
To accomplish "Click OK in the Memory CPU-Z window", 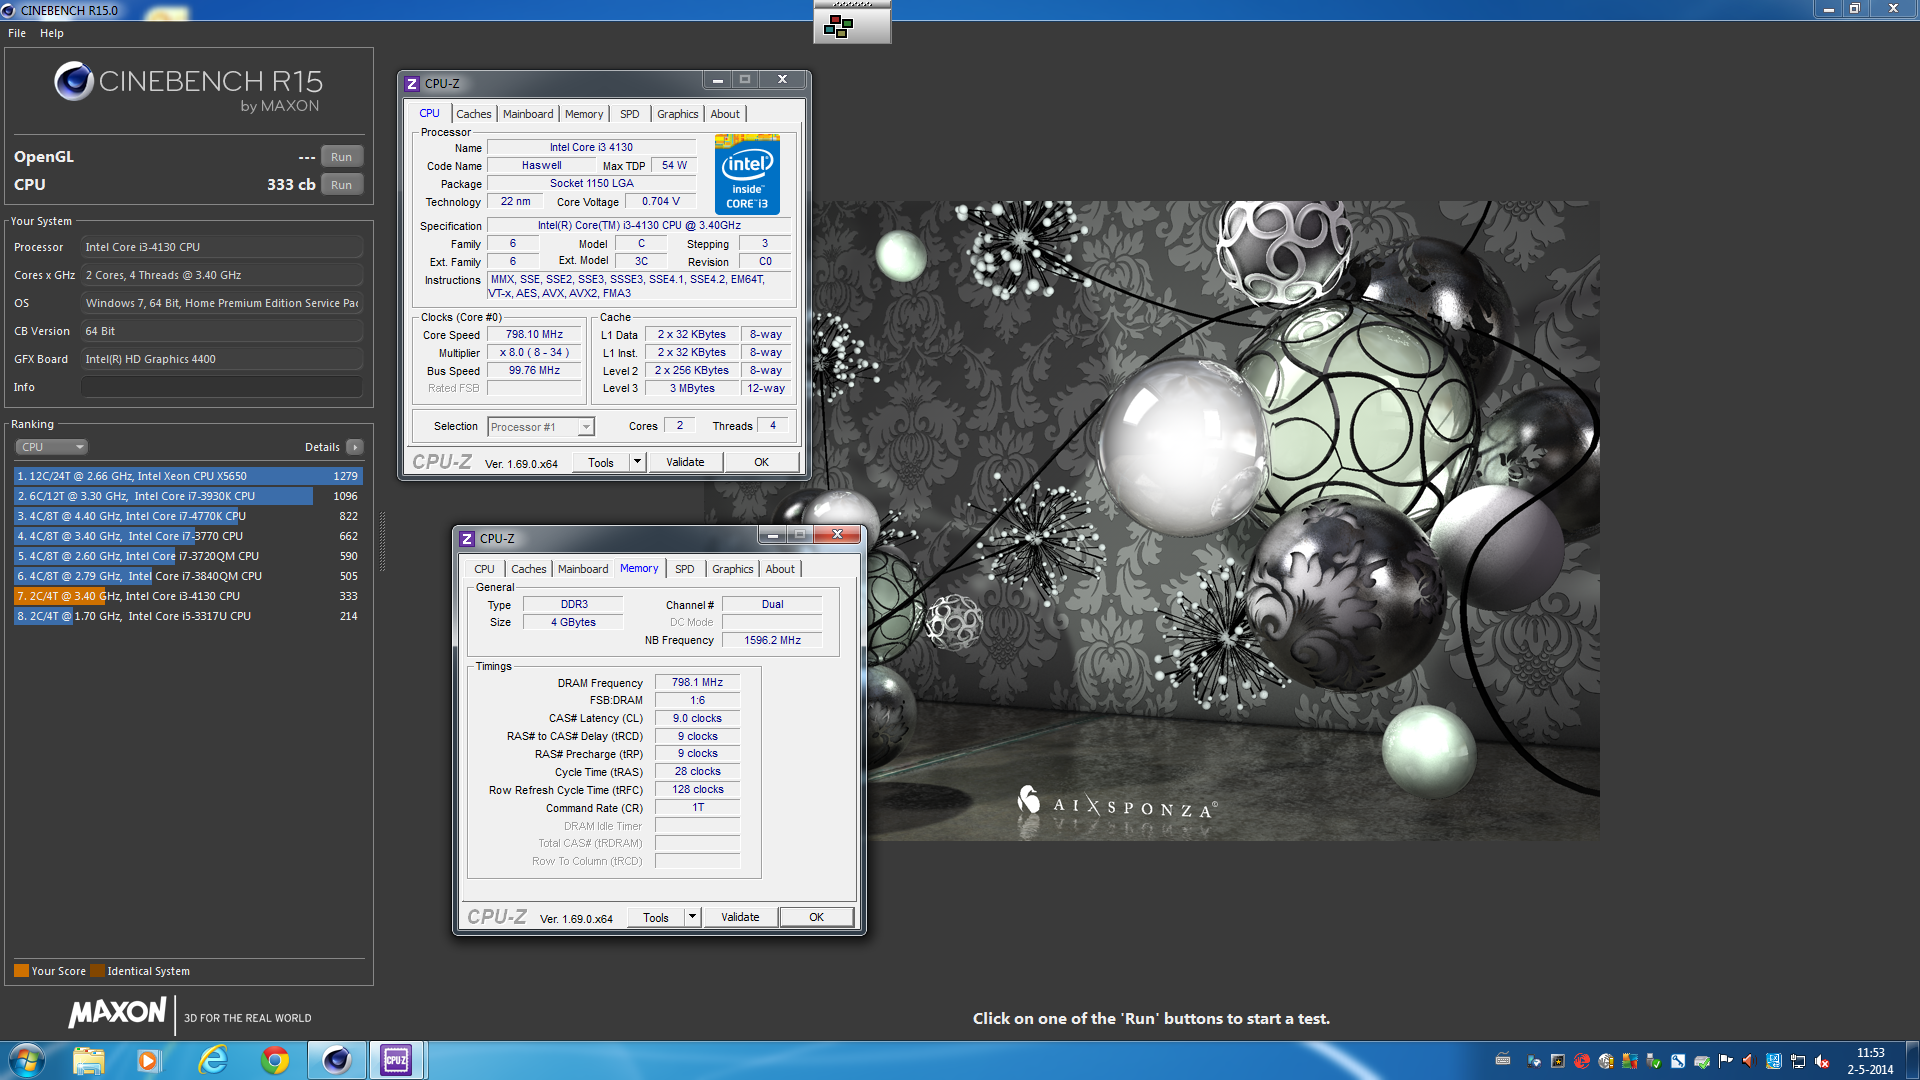I will click(816, 917).
